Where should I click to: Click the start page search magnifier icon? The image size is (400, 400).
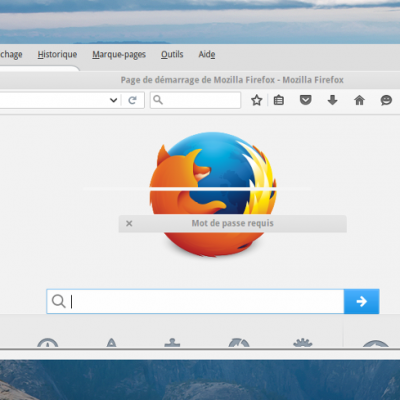click(59, 301)
